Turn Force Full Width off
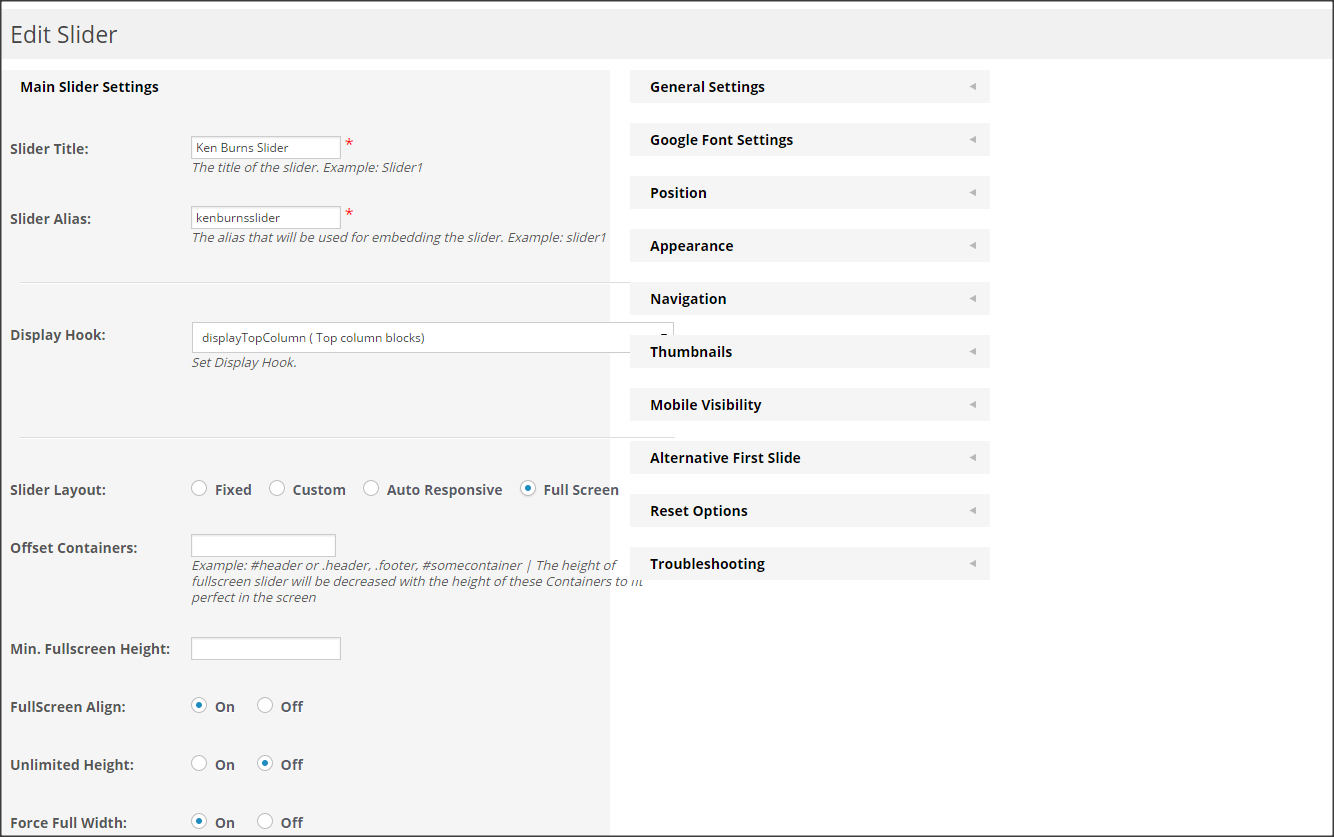 (x=265, y=822)
